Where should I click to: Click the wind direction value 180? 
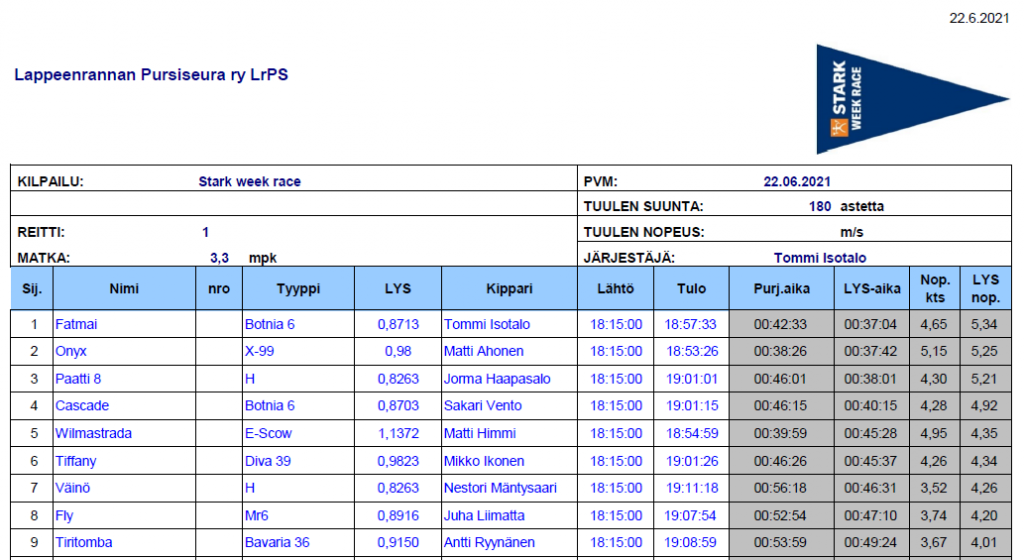[x=820, y=206]
